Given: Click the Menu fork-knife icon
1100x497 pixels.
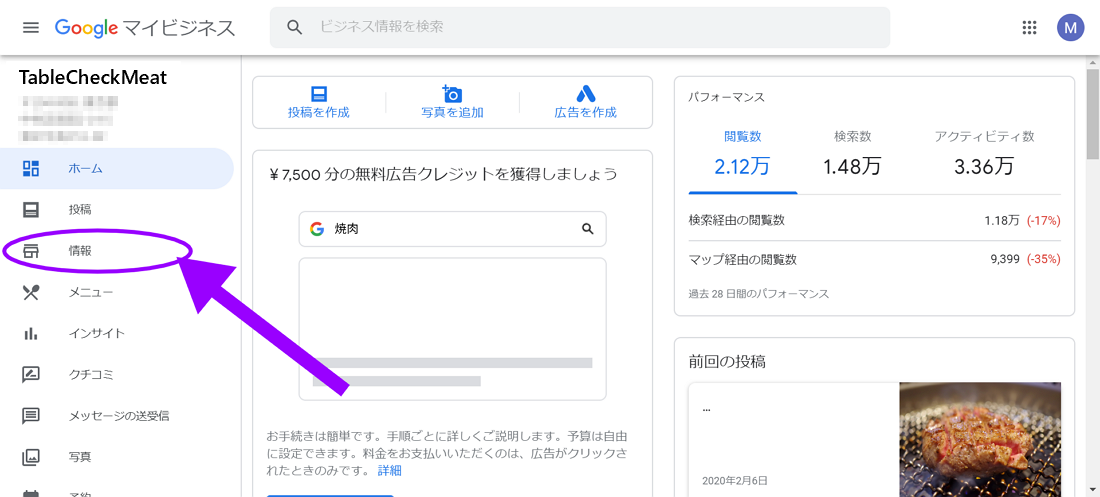Looking at the screenshot, I should pos(31,292).
